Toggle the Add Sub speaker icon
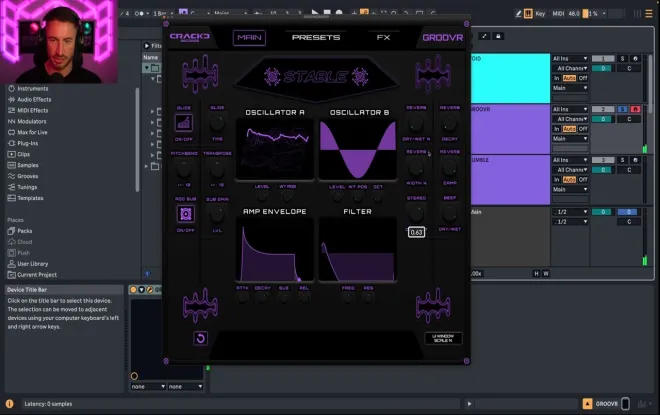Viewport: 660px width, 415px height. pyautogui.click(x=185, y=214)
